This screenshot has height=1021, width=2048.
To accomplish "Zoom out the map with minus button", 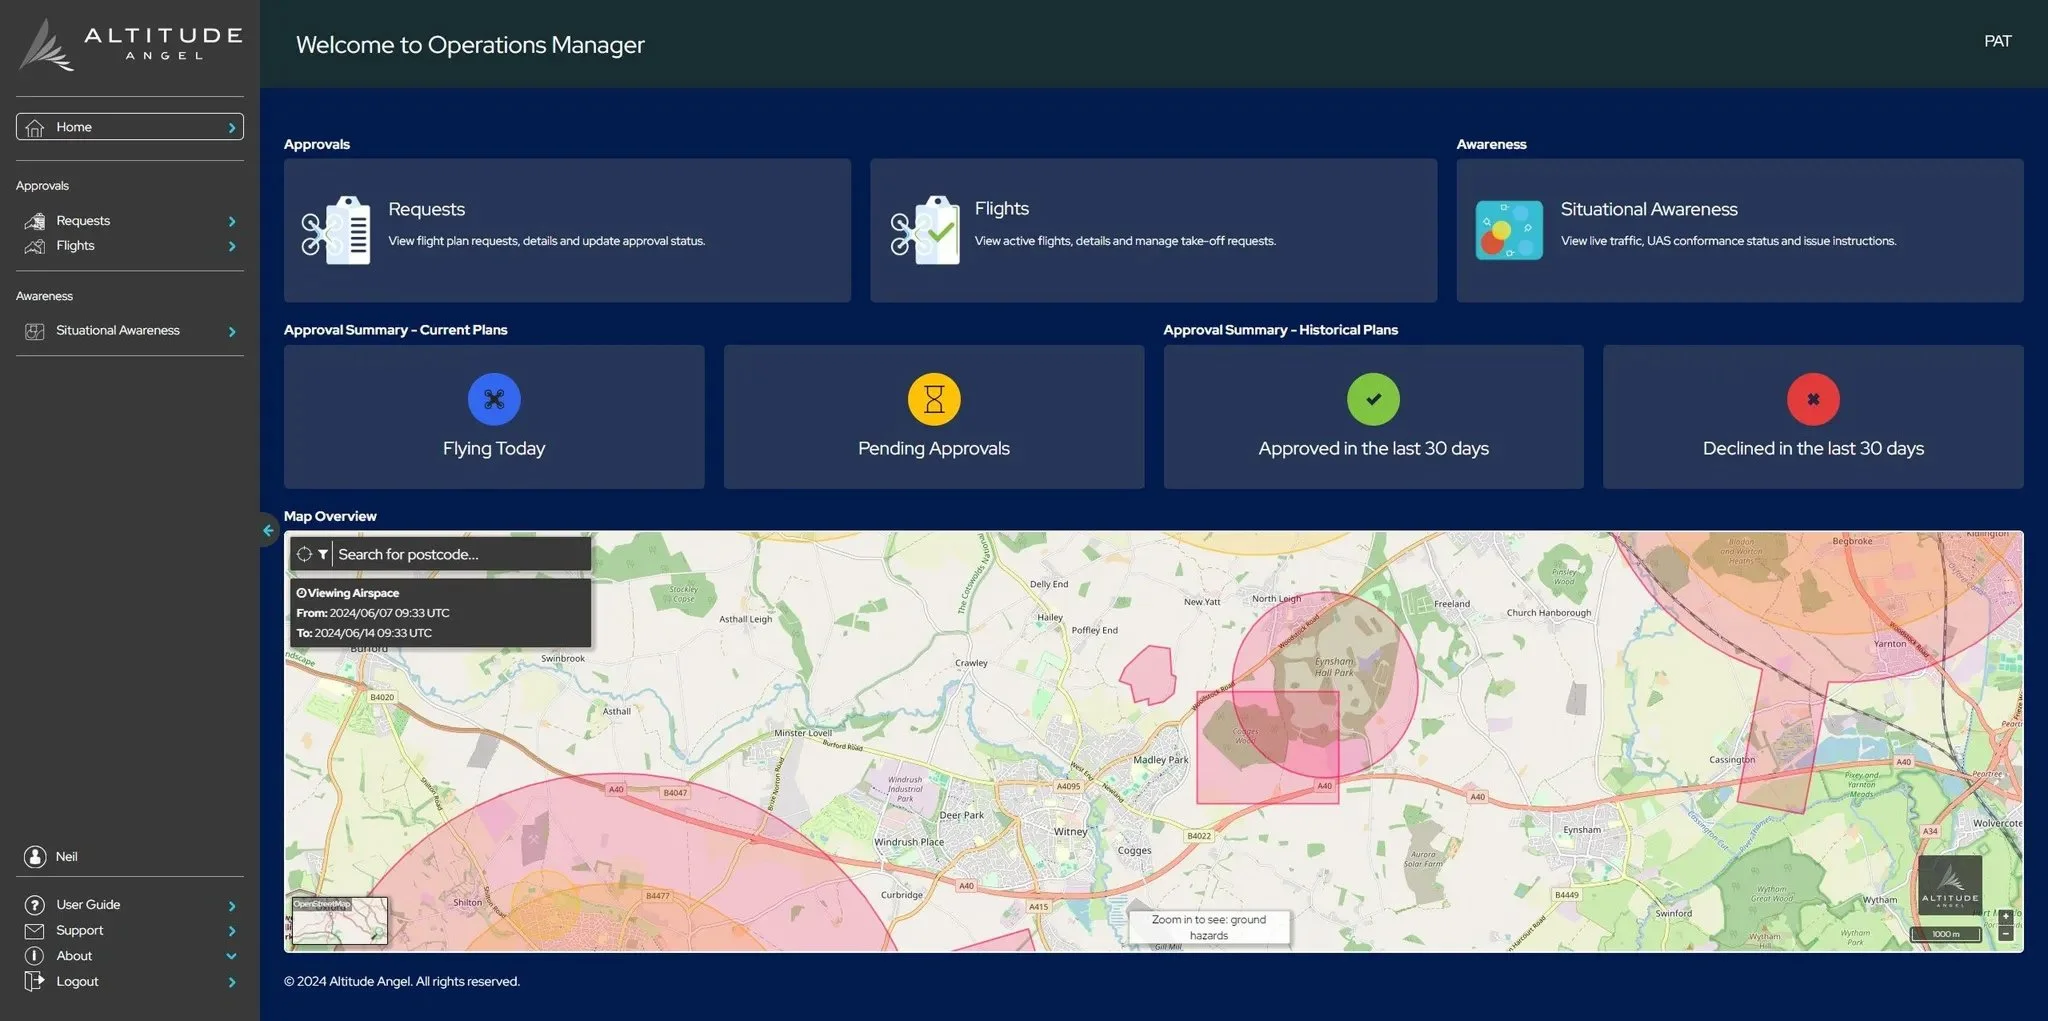I will click(x=2005, y=934).
